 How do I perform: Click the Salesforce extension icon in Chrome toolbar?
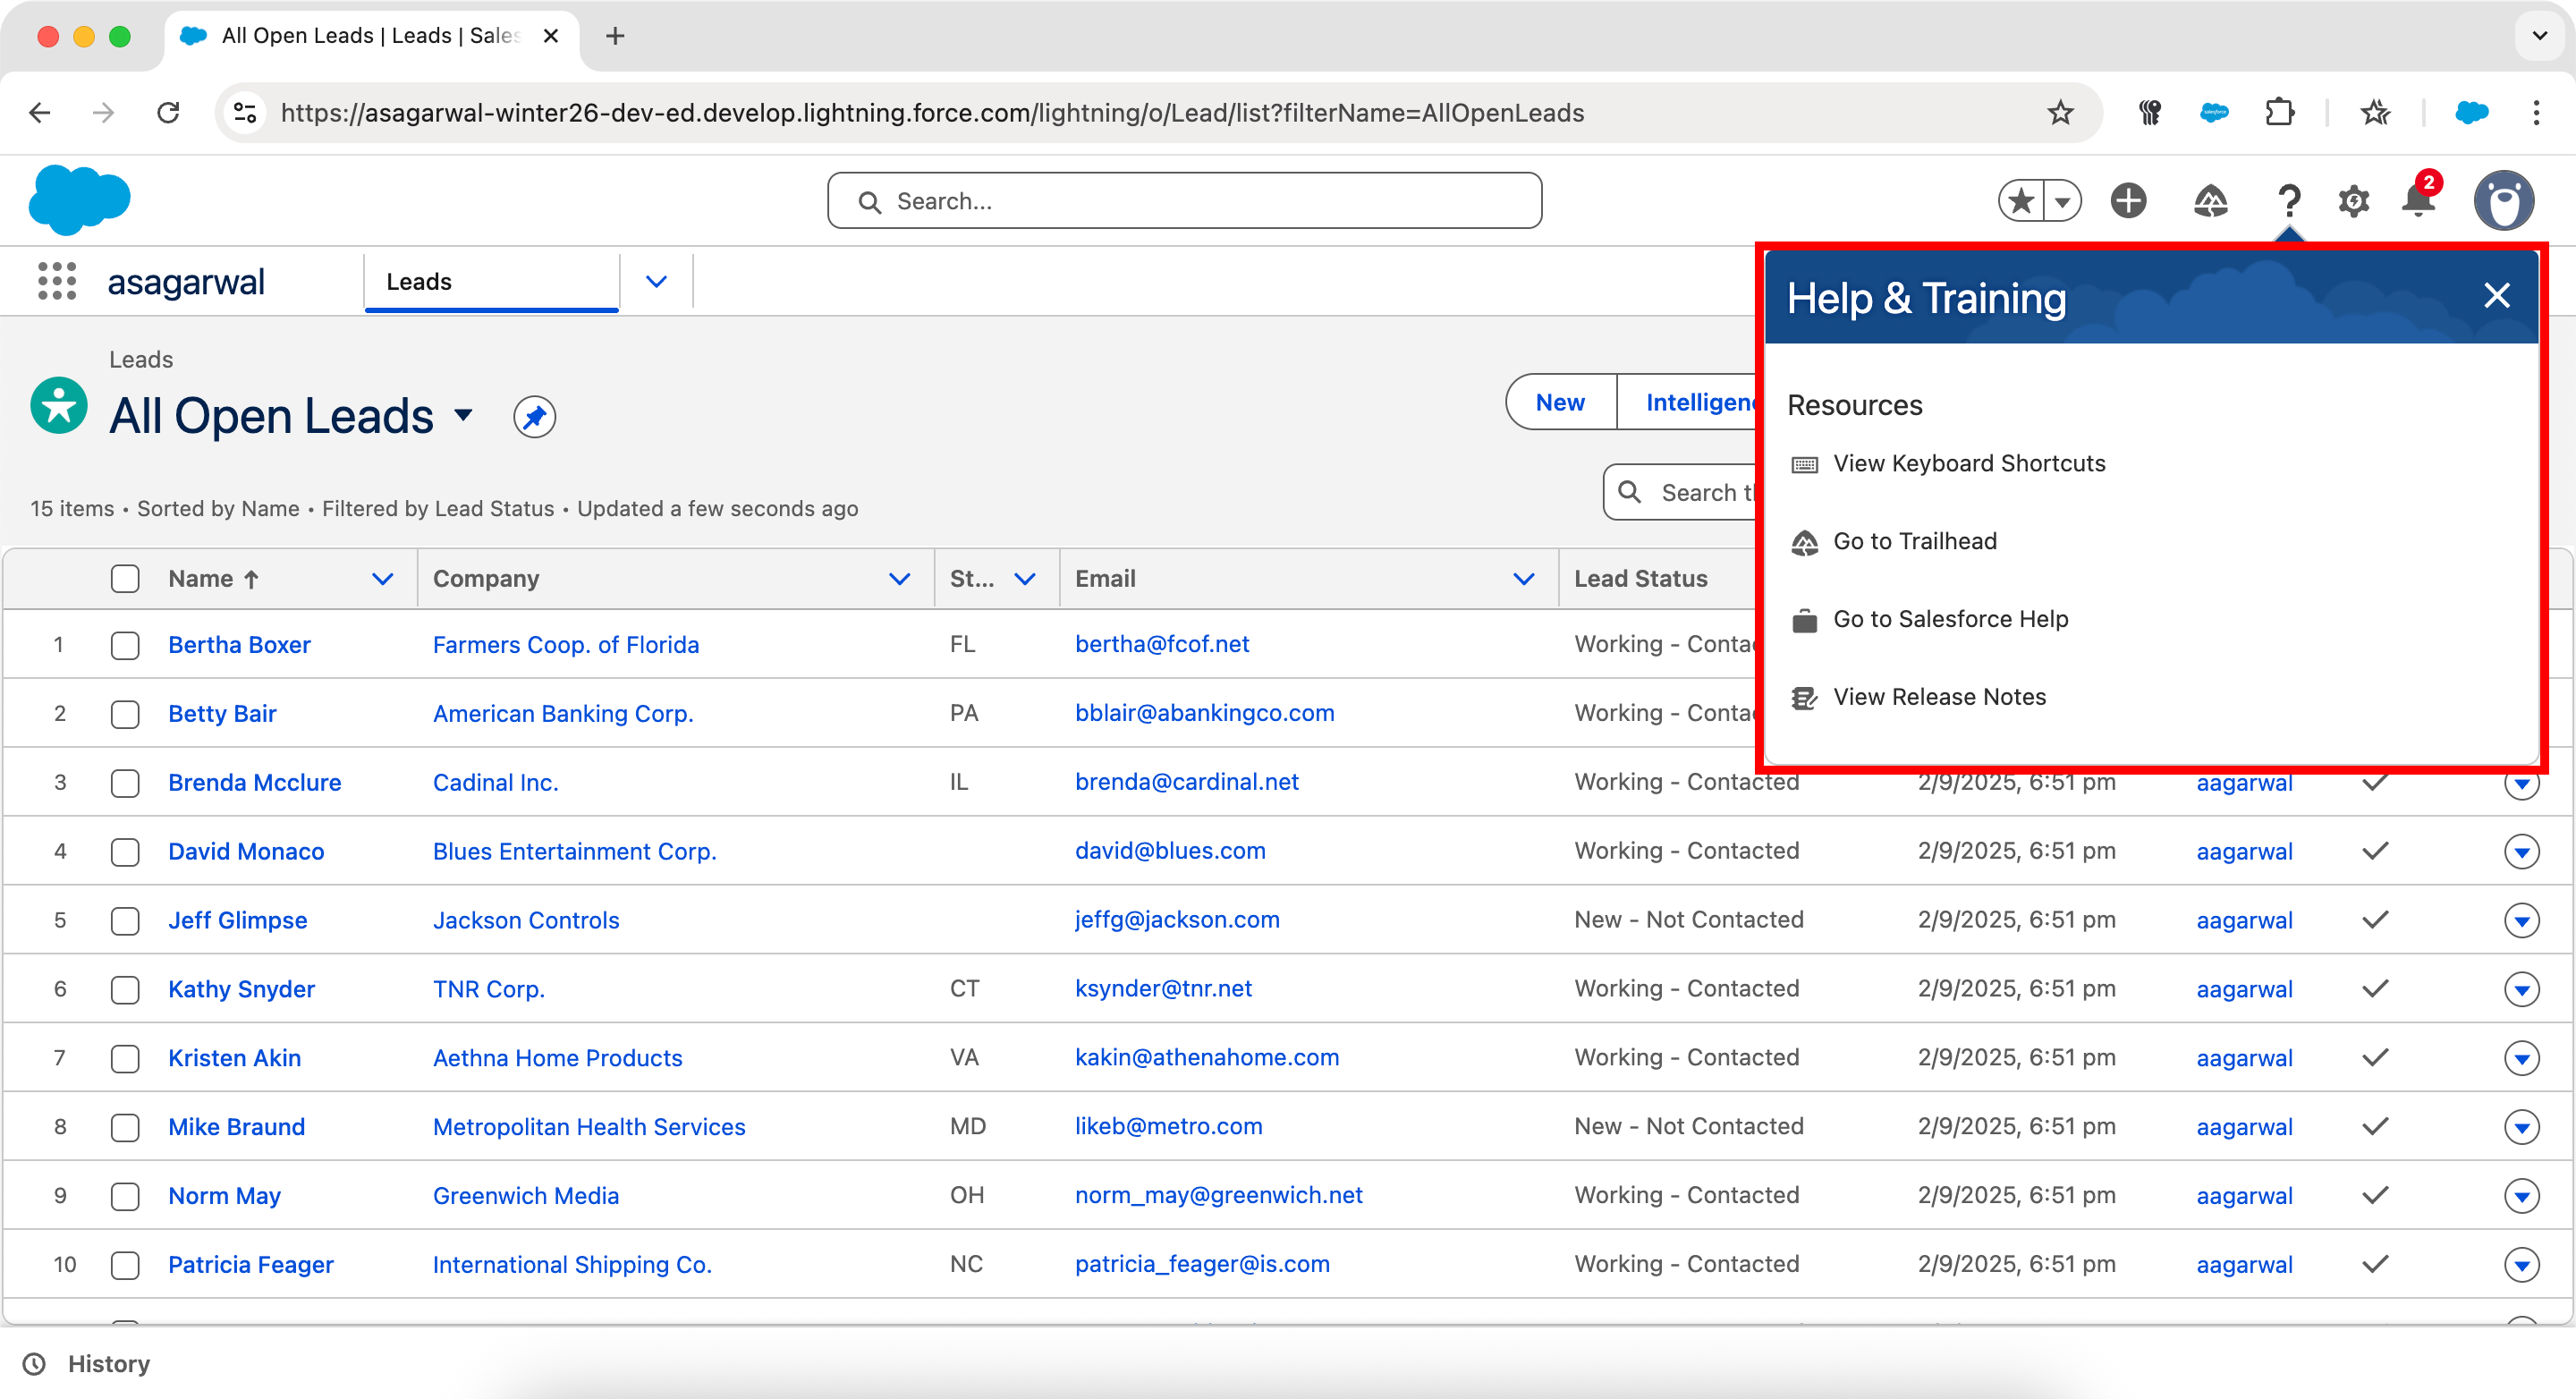[x=2214, y=113]
